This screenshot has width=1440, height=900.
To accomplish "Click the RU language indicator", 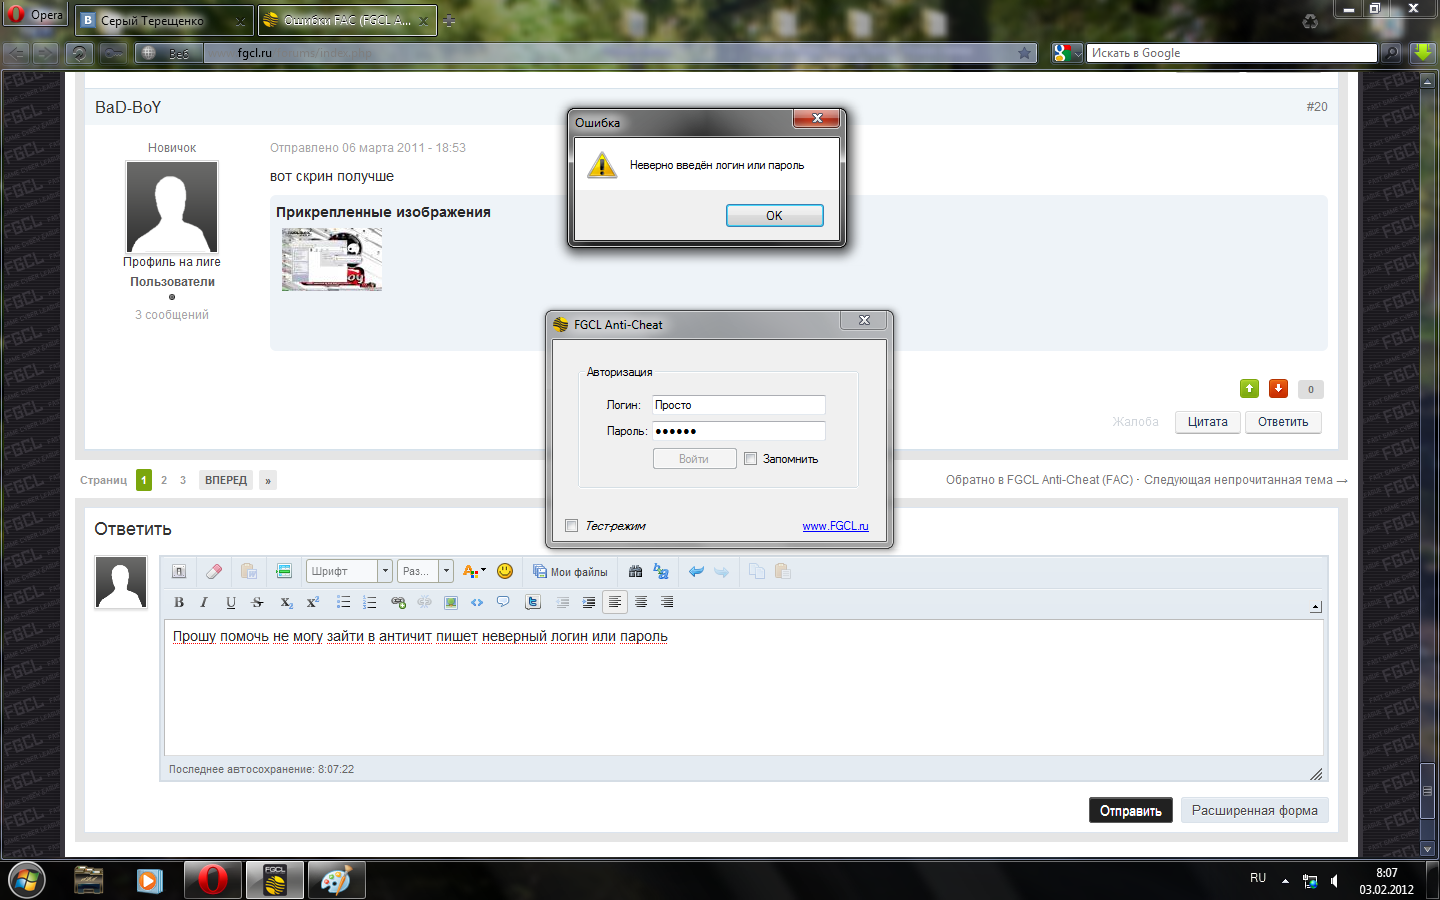I will pos(1258,878).
